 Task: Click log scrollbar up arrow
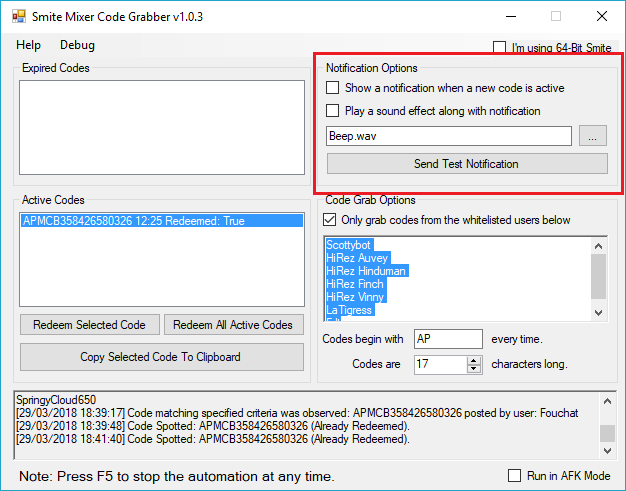[608, 402]
